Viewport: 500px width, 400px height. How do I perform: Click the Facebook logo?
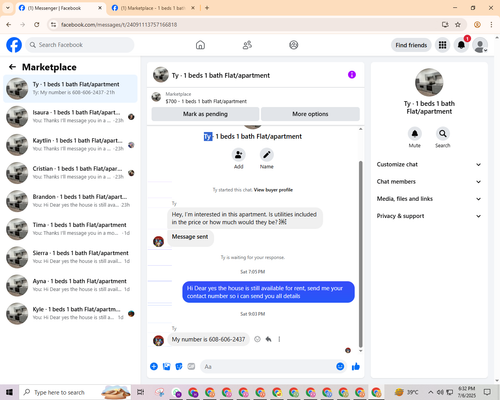pyautogui.click(x=14, y=45)
